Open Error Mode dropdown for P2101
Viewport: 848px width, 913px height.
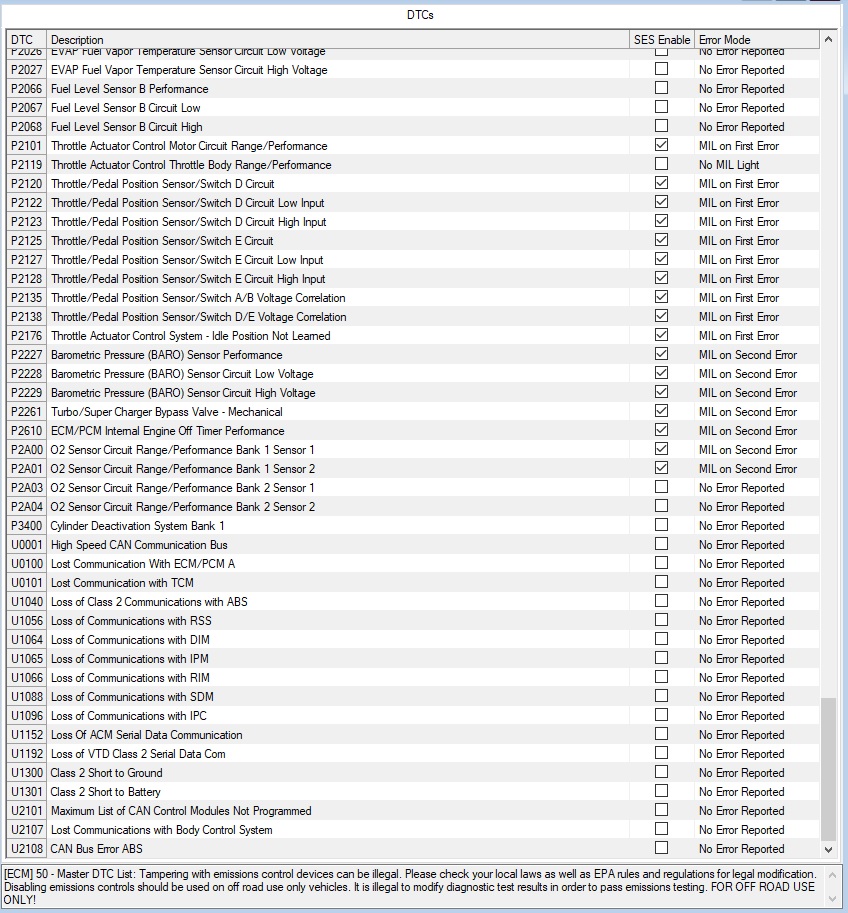[x=757, y=146]
